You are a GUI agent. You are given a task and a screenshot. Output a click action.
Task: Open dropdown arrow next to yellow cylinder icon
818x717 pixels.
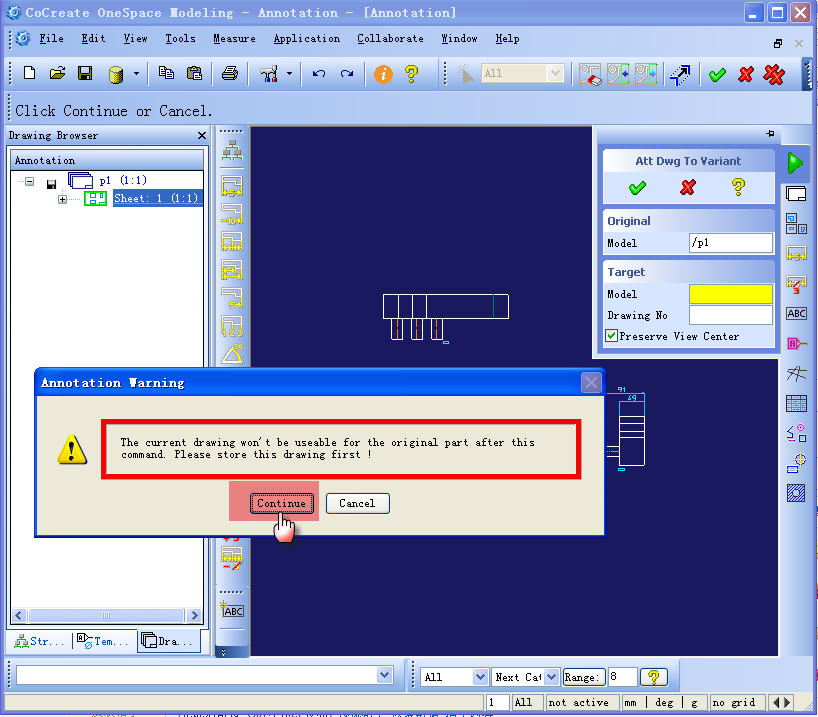click(x=136, y=74)
